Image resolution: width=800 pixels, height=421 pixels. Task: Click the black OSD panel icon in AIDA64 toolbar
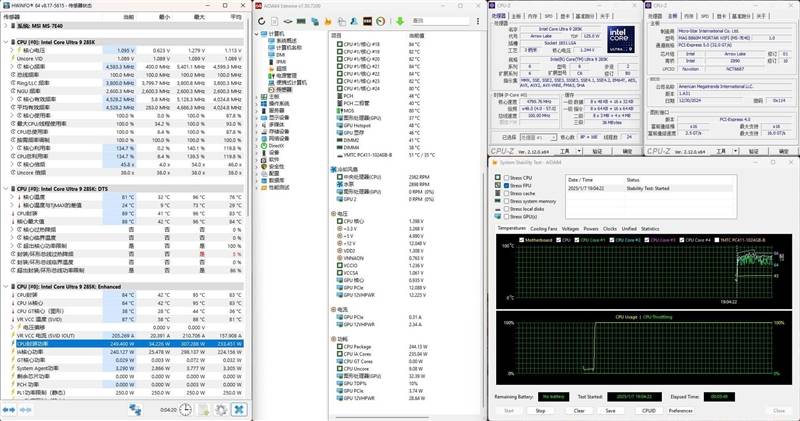367,21
